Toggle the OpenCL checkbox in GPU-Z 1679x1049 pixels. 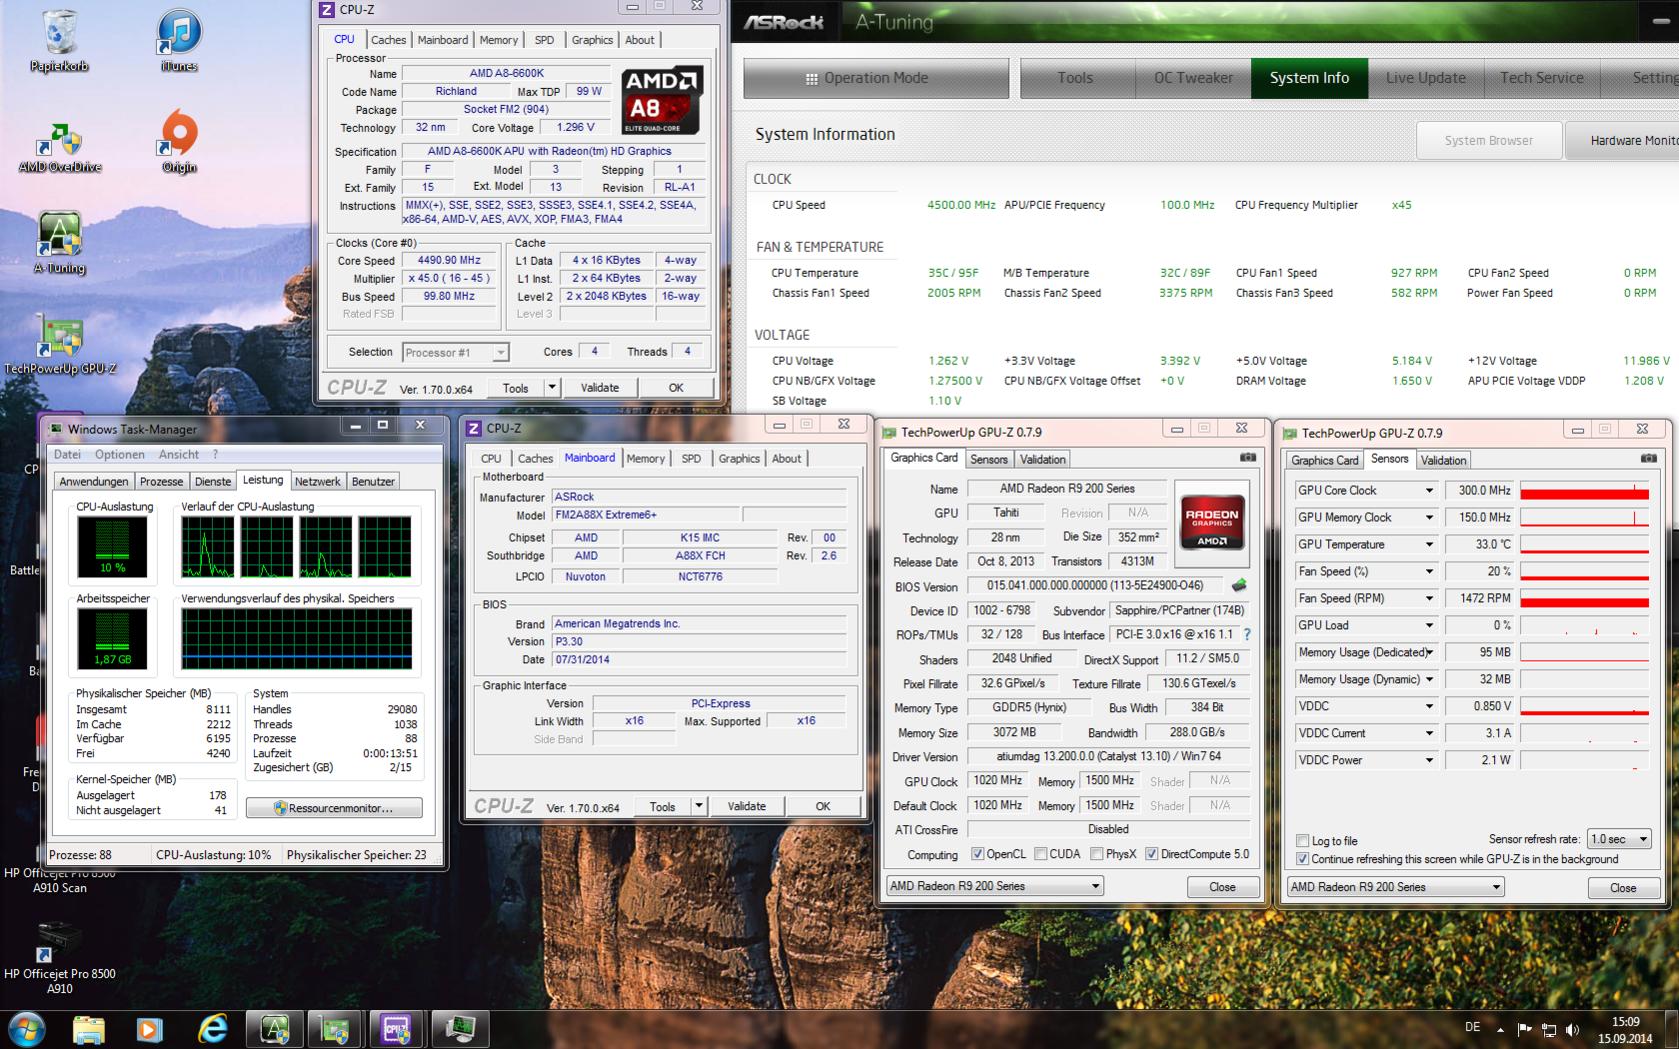[978, 854]
